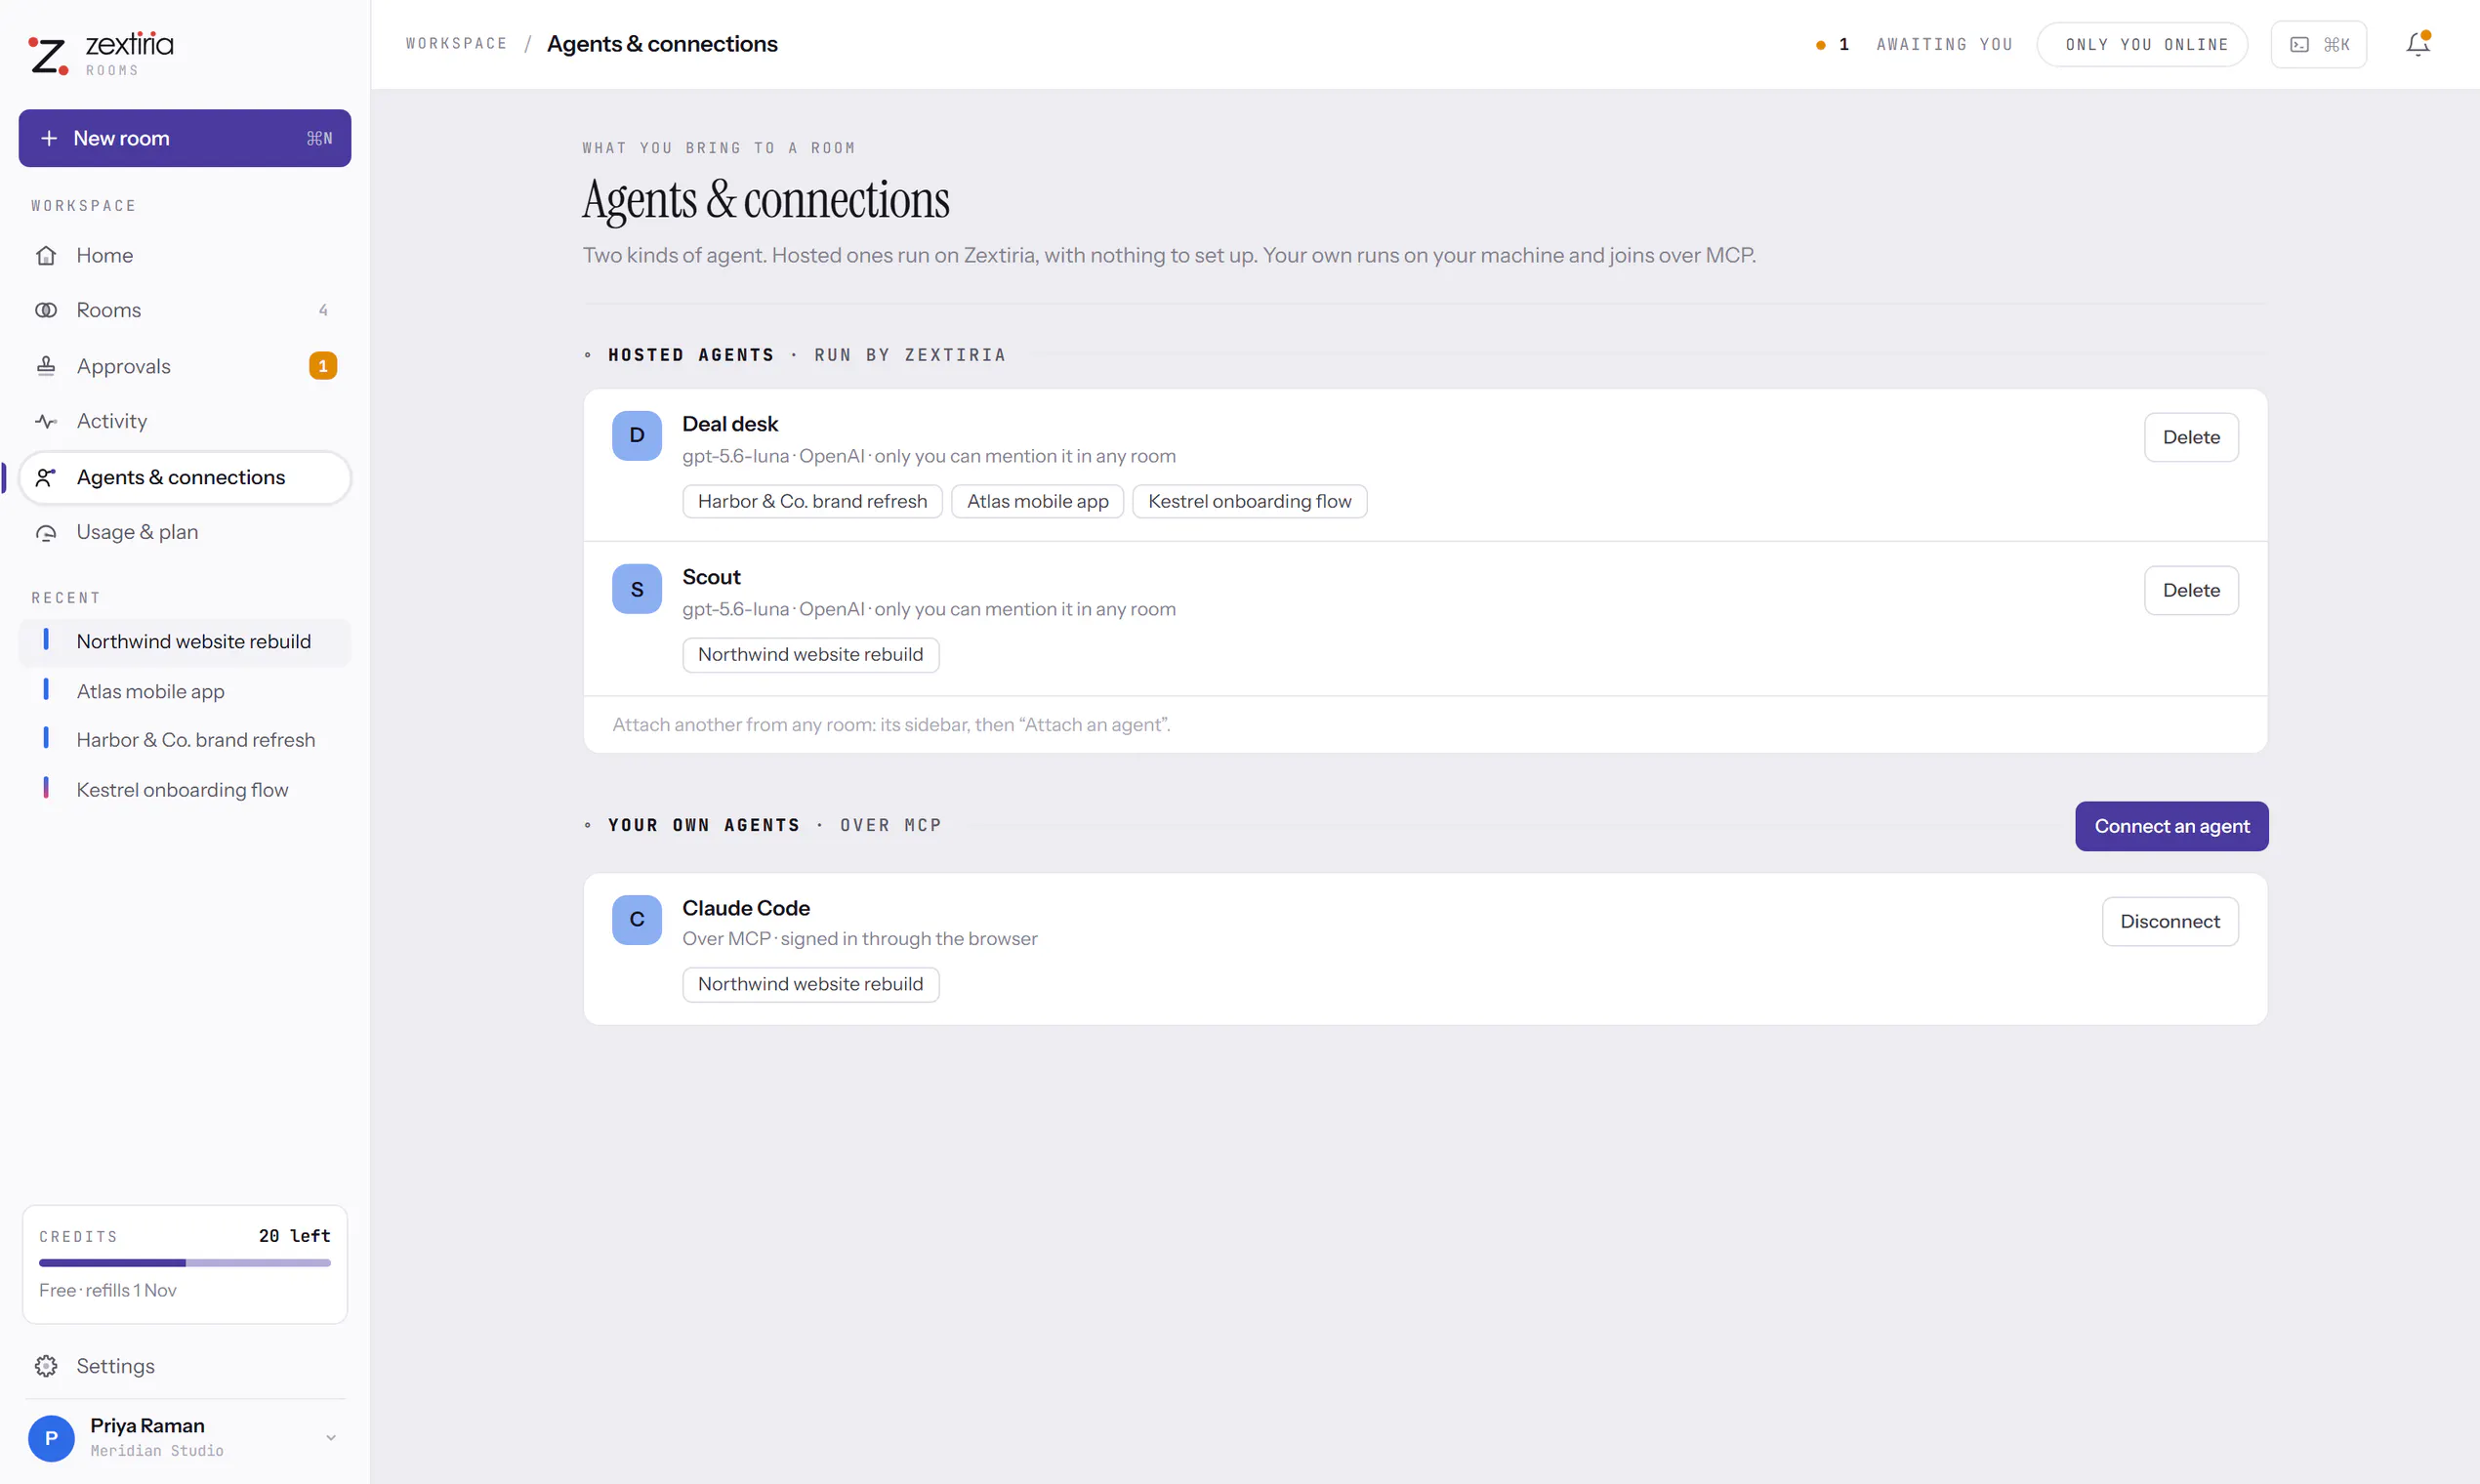Image resolution: width=2480 pixels, height=1484 pixels.
Task: Click the Claude Code C avatar
Action: [637, 920]
